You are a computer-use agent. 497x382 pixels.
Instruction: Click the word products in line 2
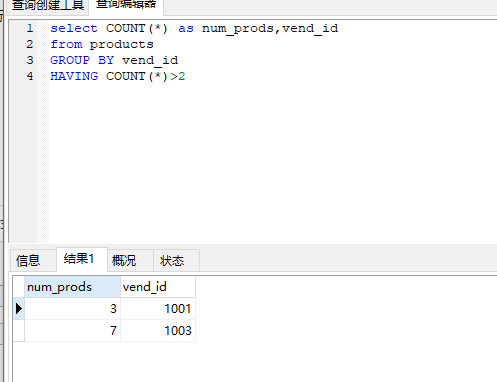(x=122, y=44)
